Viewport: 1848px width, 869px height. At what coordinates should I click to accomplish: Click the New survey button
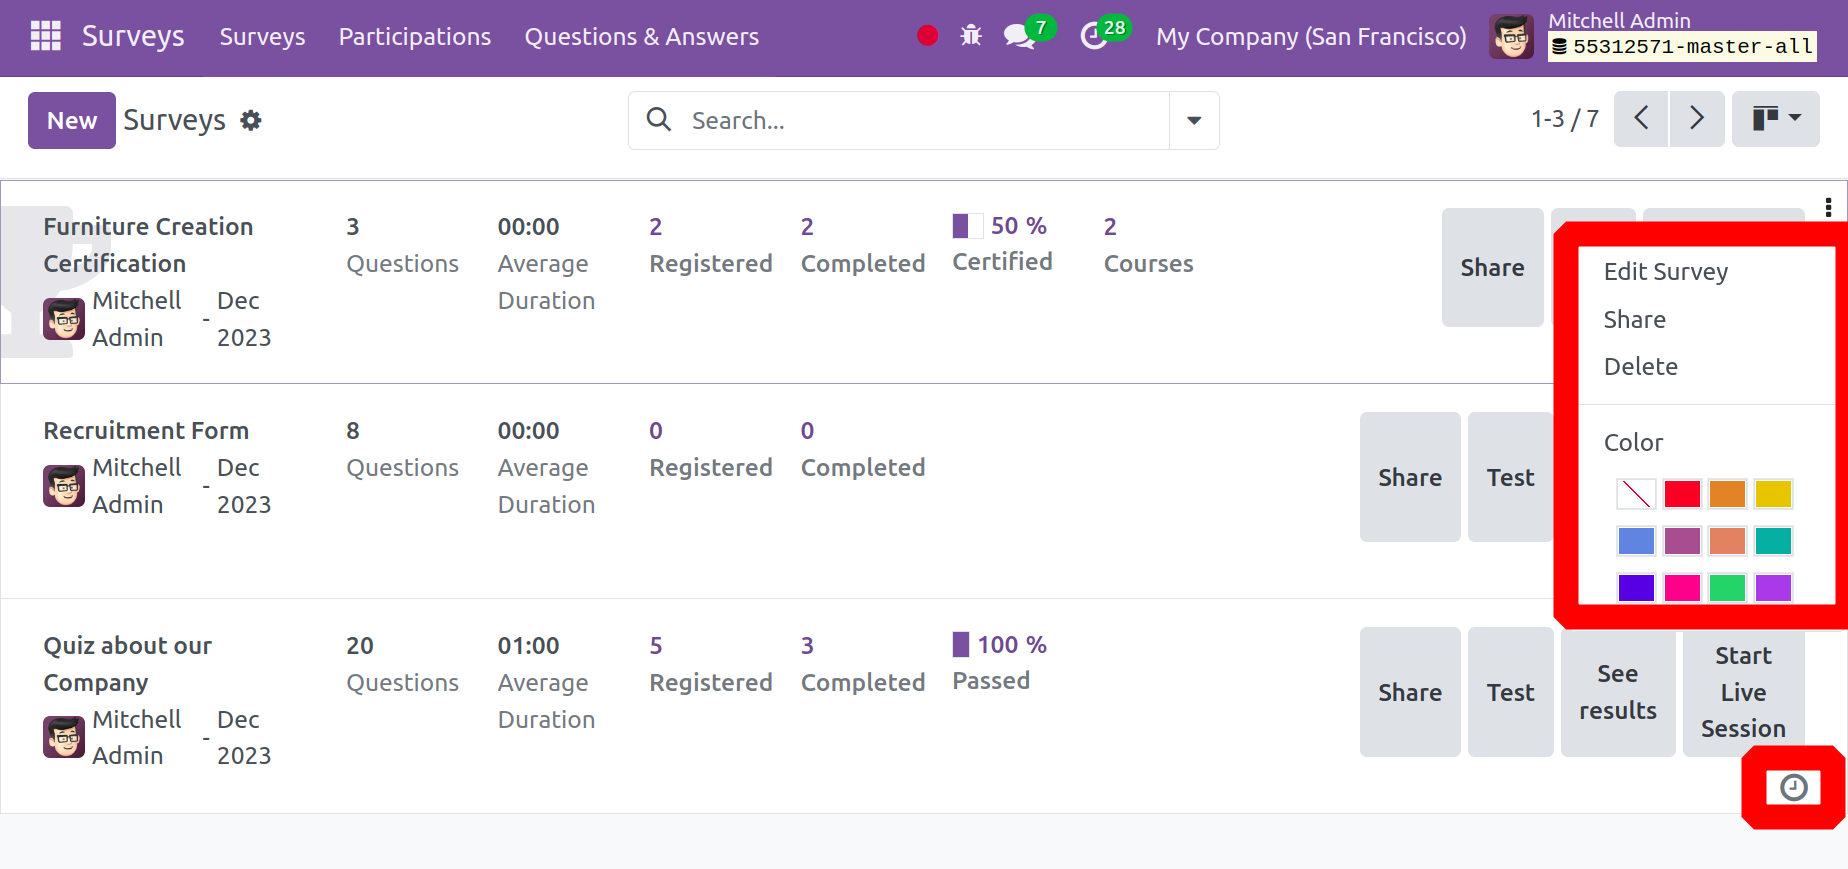(x=72, y=121)
